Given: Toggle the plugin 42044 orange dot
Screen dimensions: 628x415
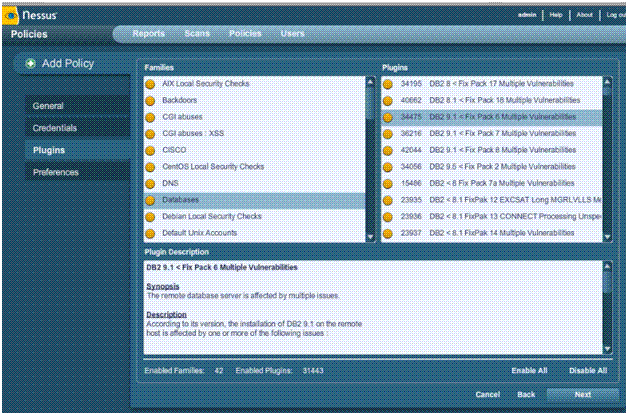Looking at the screenshot, I should pyautogui.click(x=388, y=151).
